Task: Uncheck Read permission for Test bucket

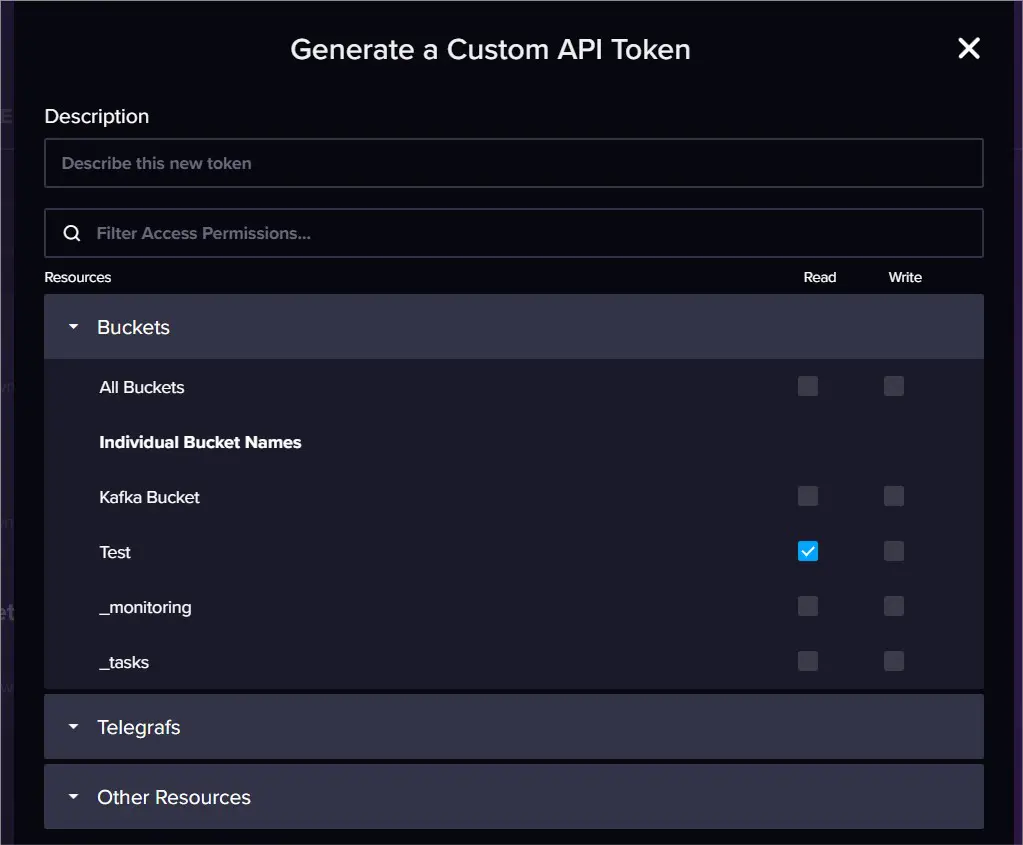Action: (808, 551)
